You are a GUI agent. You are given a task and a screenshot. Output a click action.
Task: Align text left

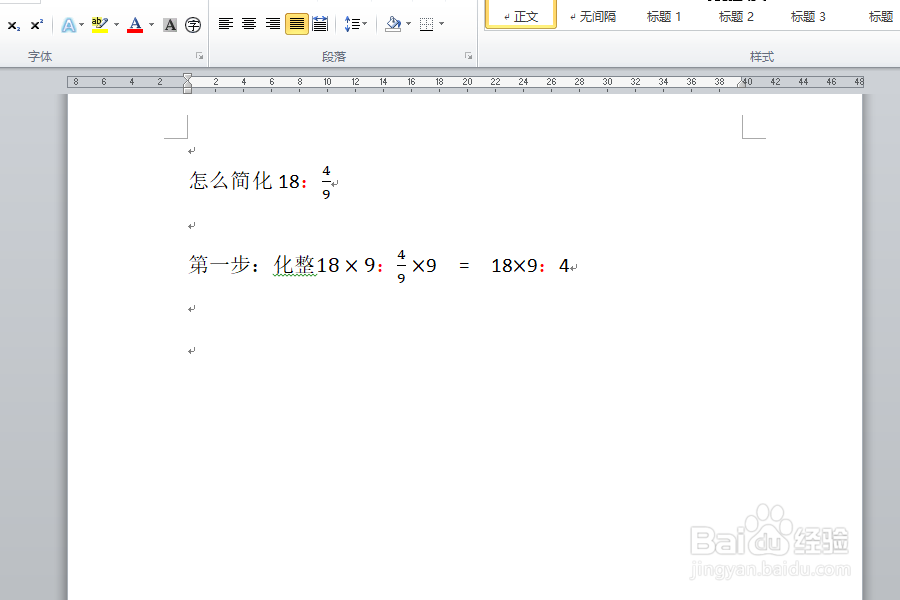(x=226, y=24)
